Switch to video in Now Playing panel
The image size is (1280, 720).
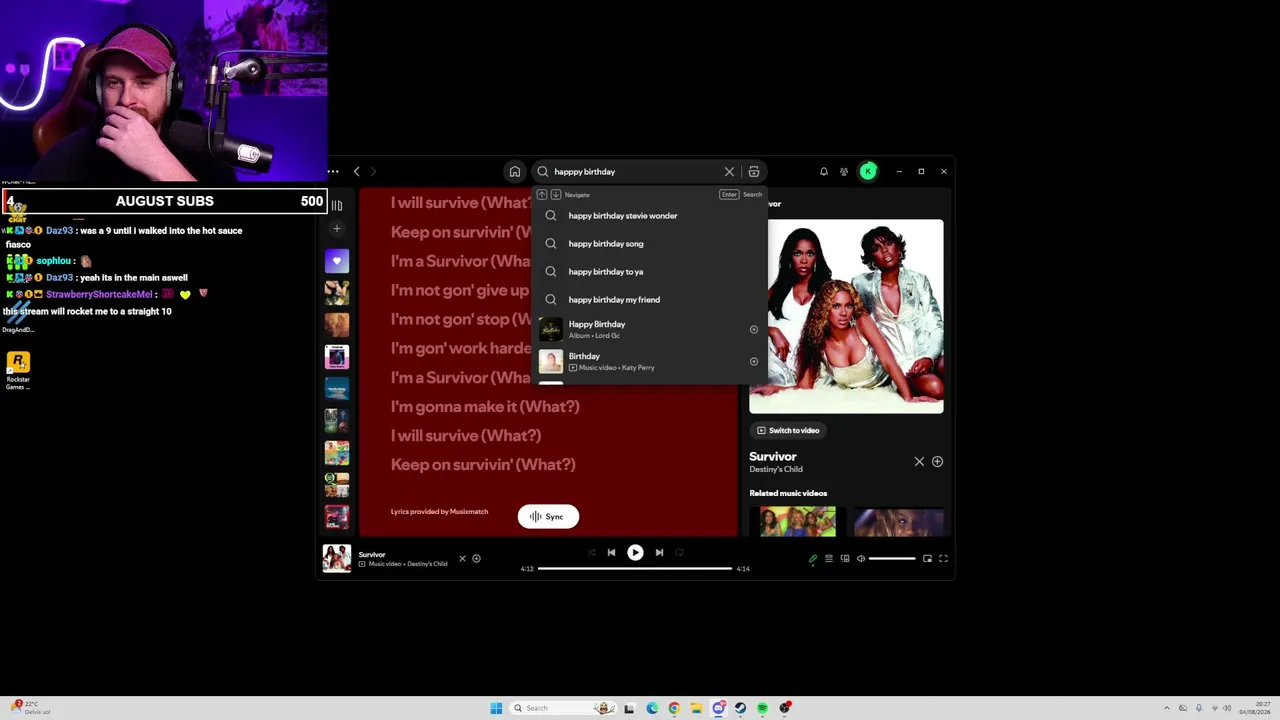pyautogui.click(x=788, y=431)
